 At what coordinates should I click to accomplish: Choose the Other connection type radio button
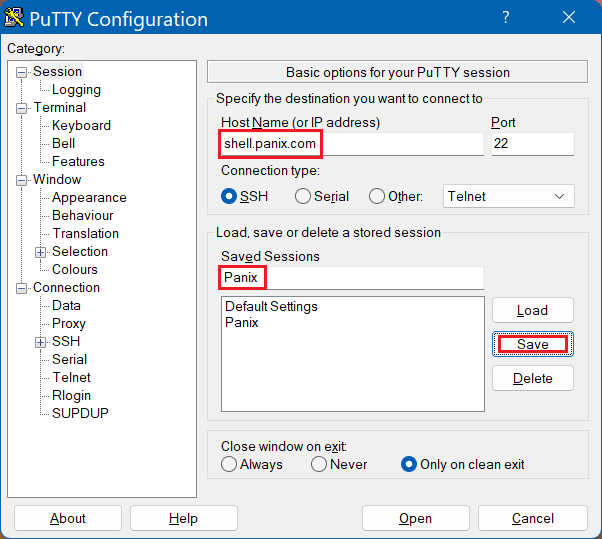point(377,197)
